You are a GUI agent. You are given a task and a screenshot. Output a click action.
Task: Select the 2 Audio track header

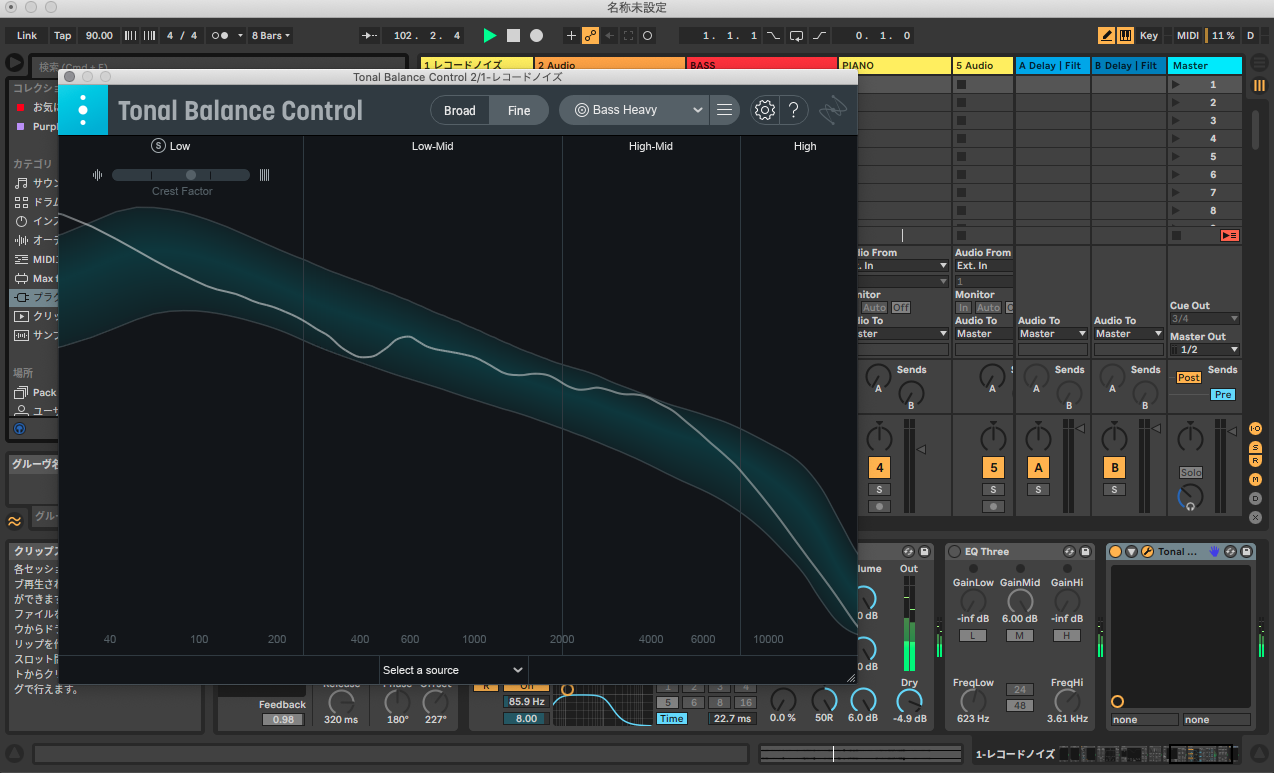pos(610,65)
